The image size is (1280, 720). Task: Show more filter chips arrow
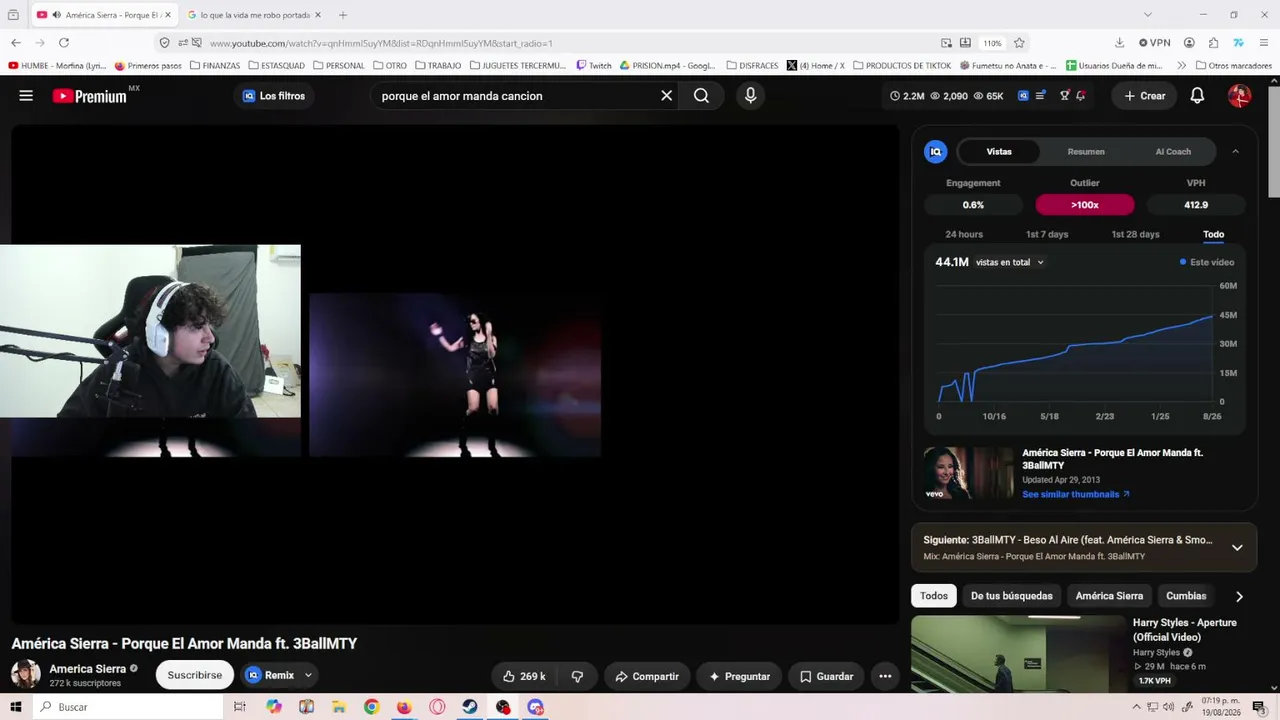1239,596
